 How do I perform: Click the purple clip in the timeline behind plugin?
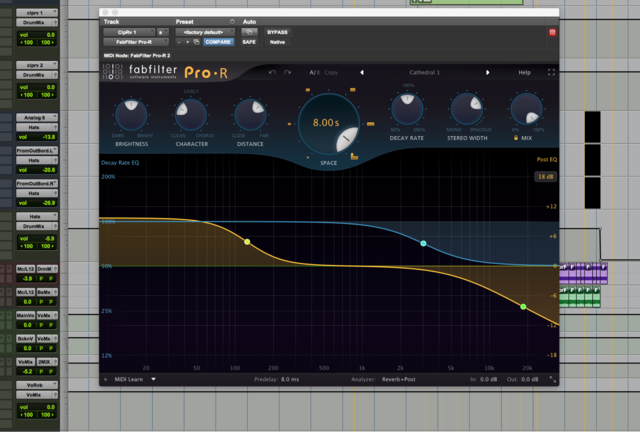coord(583,274)
